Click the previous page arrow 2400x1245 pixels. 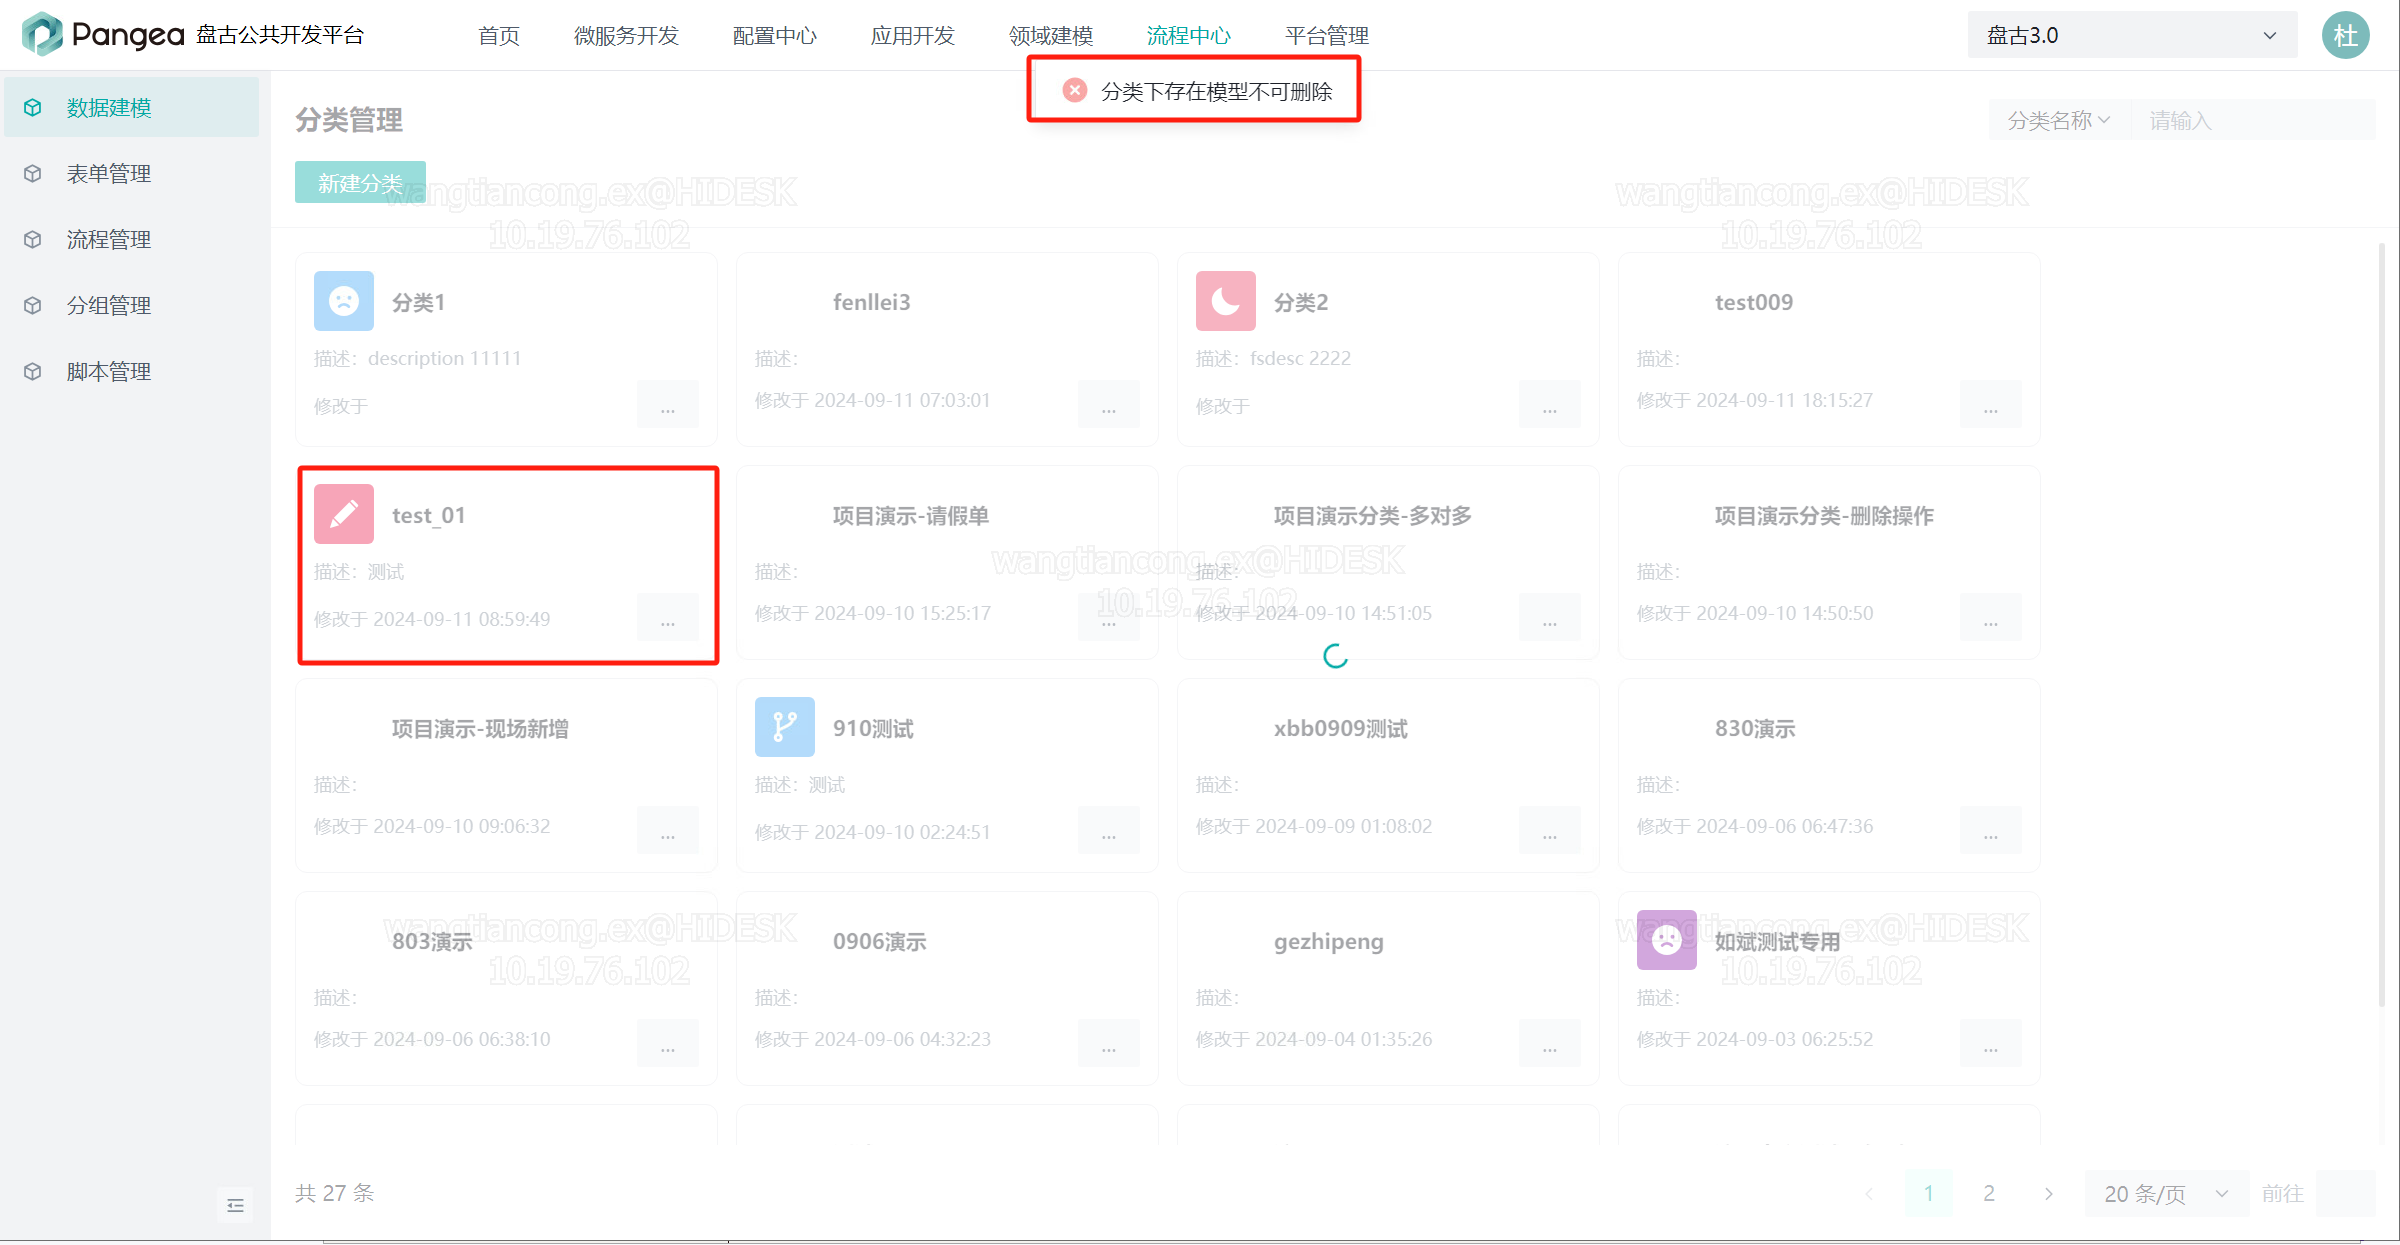(1869, 1193)
